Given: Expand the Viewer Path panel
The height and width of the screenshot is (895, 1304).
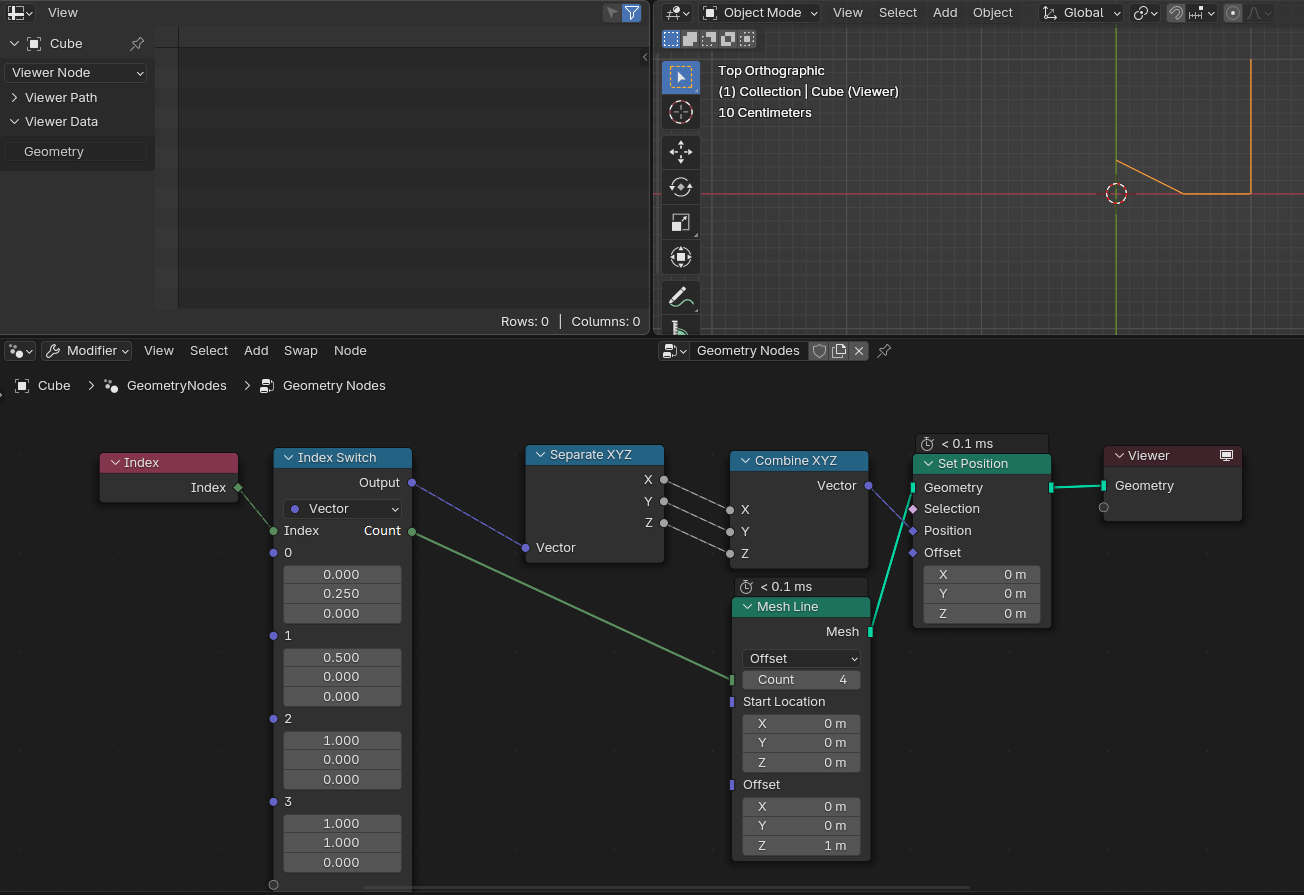Looking at the screenshot, I should [61, 98].
